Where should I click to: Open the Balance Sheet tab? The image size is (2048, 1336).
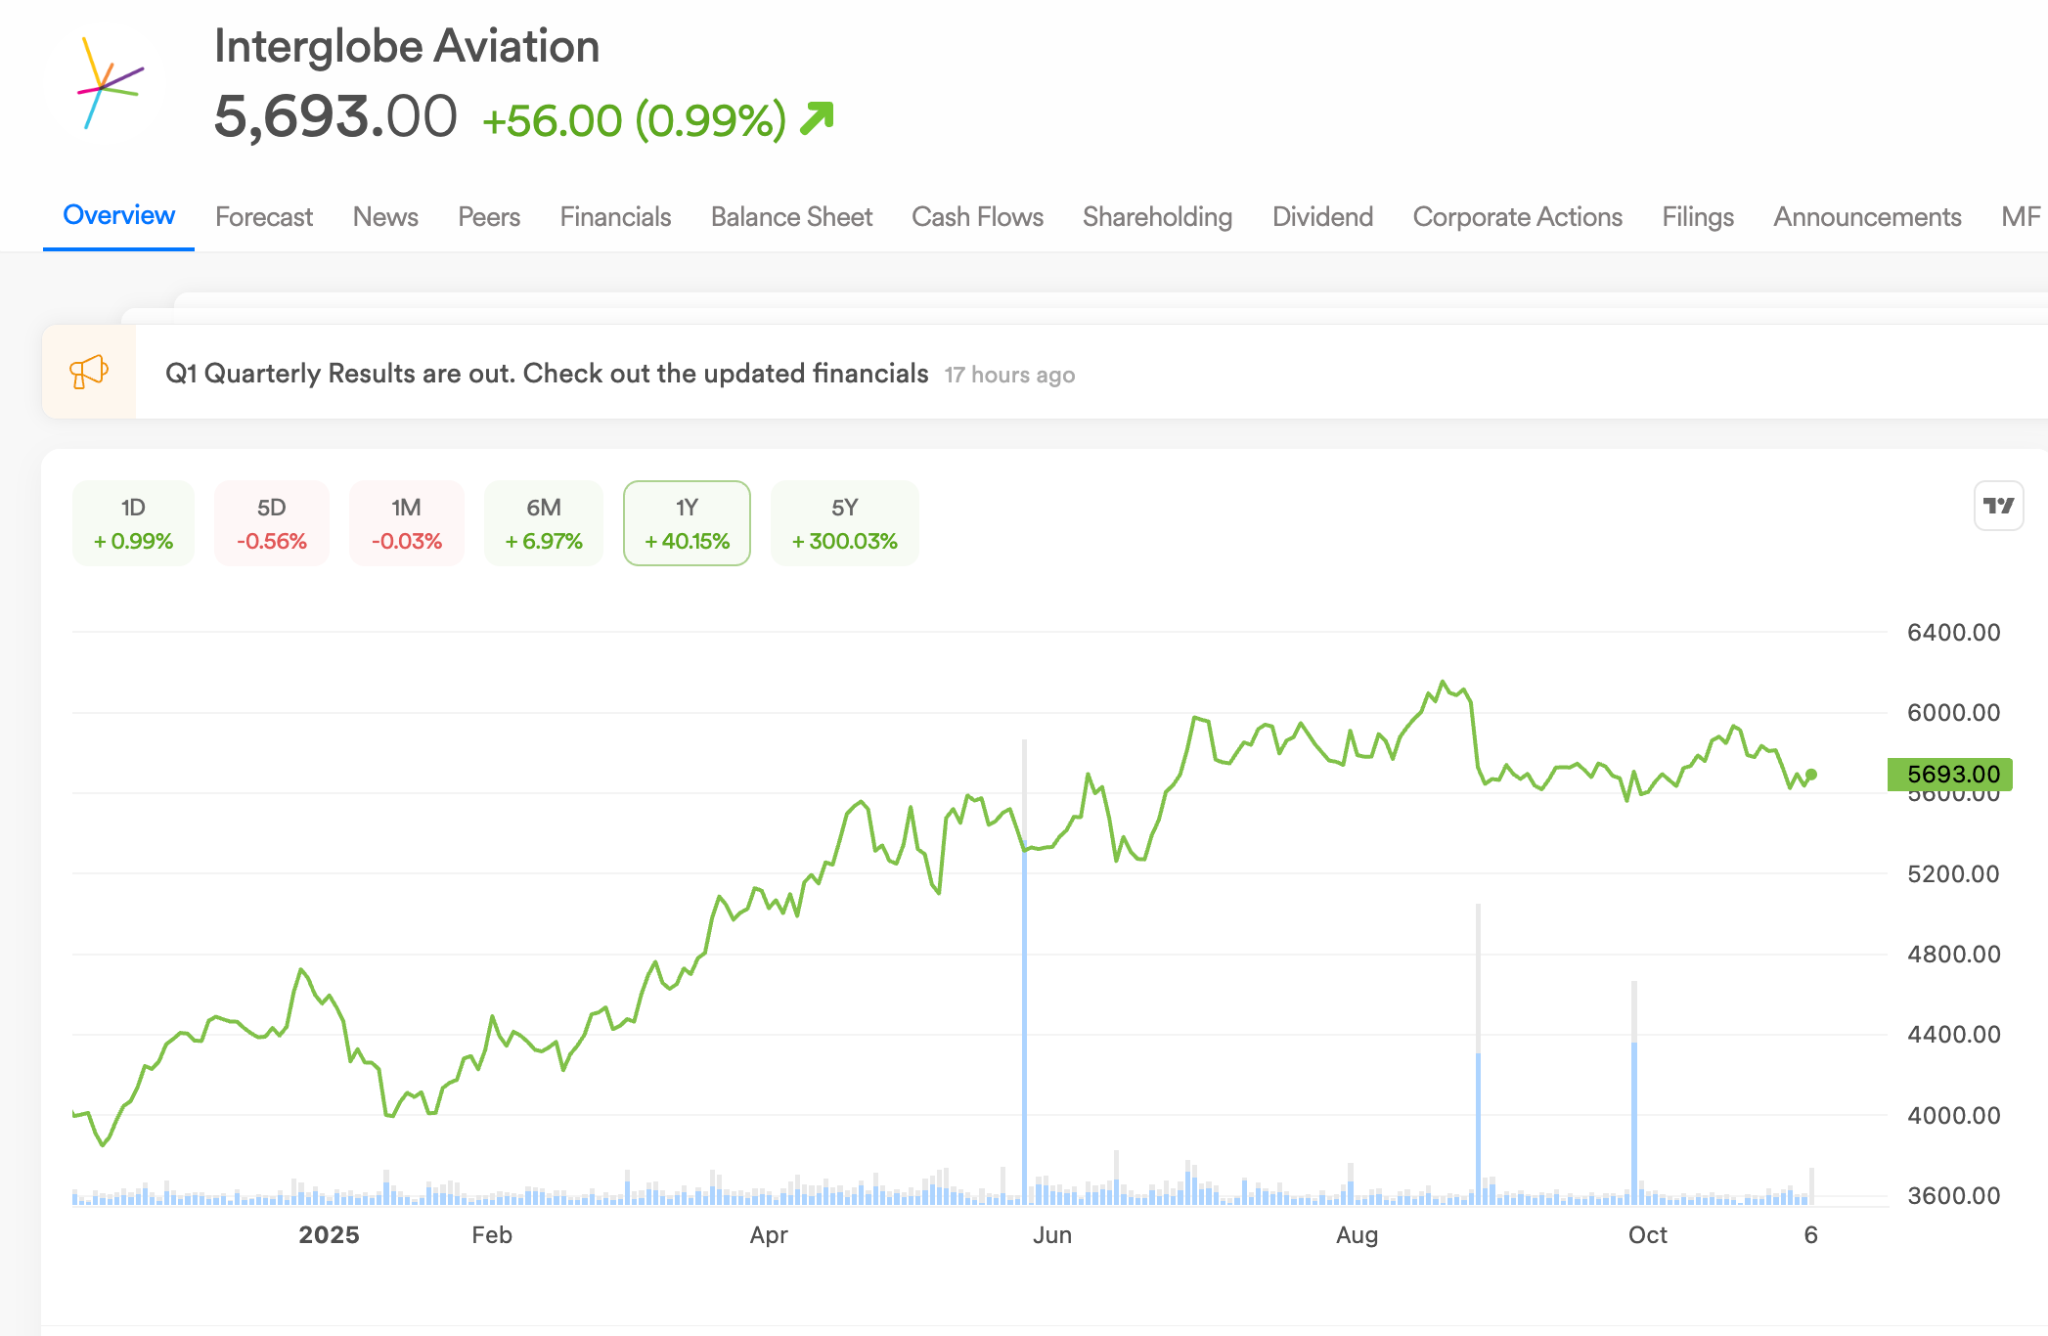point(791,217)
